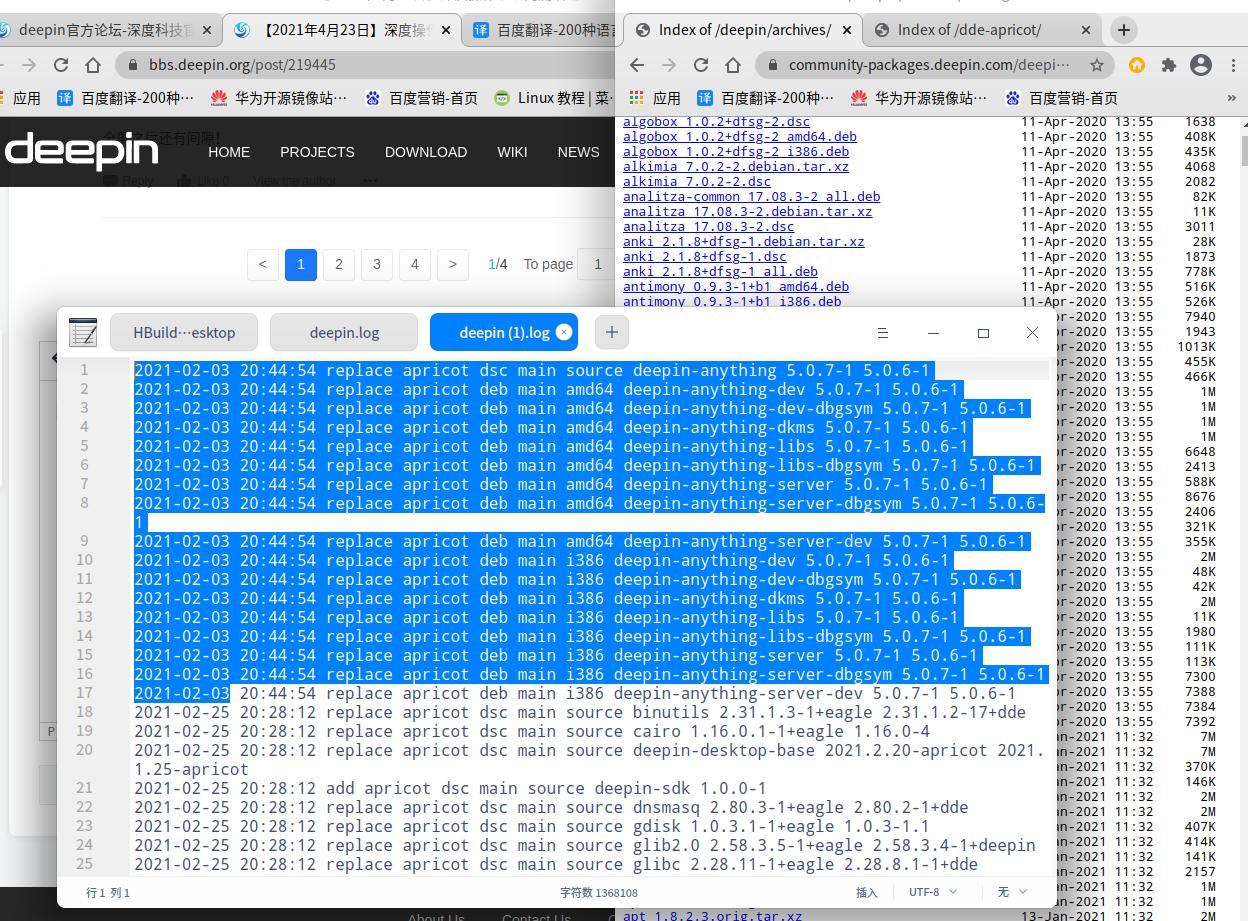
Task: Open 百度营销-首页 bookmark in right browser
Action: (1062, 98)
